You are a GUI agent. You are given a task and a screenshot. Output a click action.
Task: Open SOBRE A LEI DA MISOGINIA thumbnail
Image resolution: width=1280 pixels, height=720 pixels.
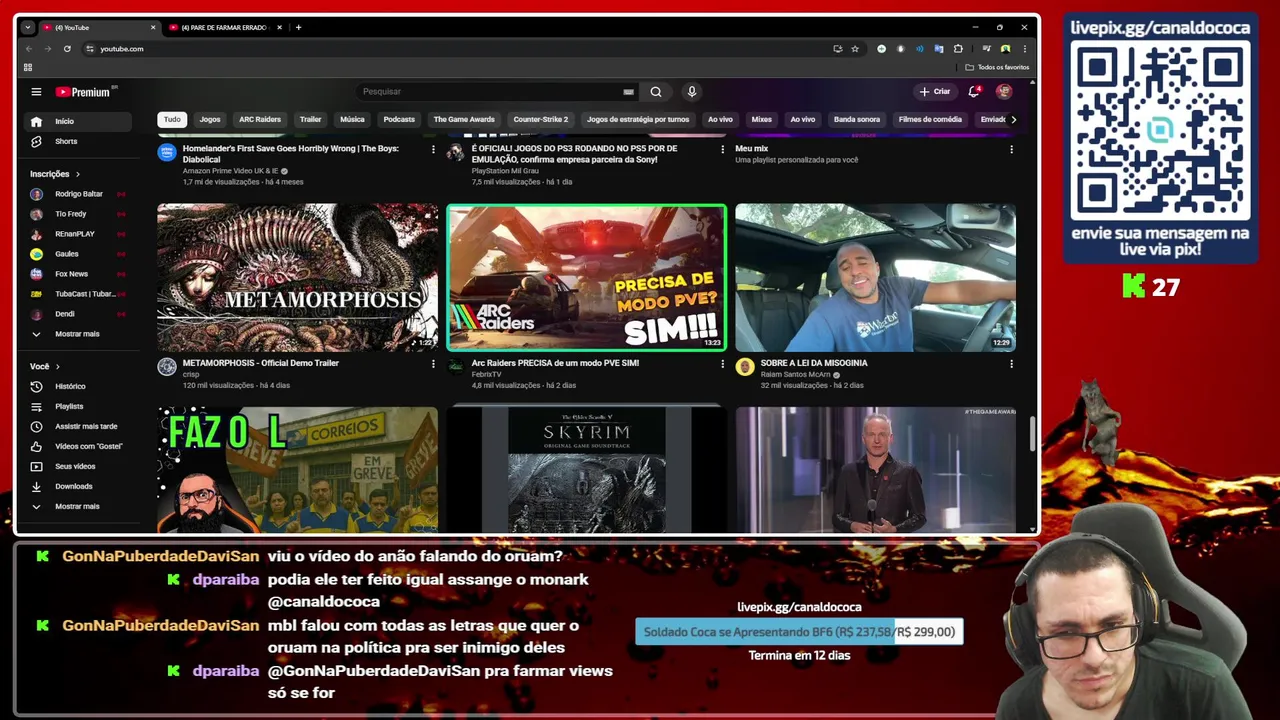(875, 278)
